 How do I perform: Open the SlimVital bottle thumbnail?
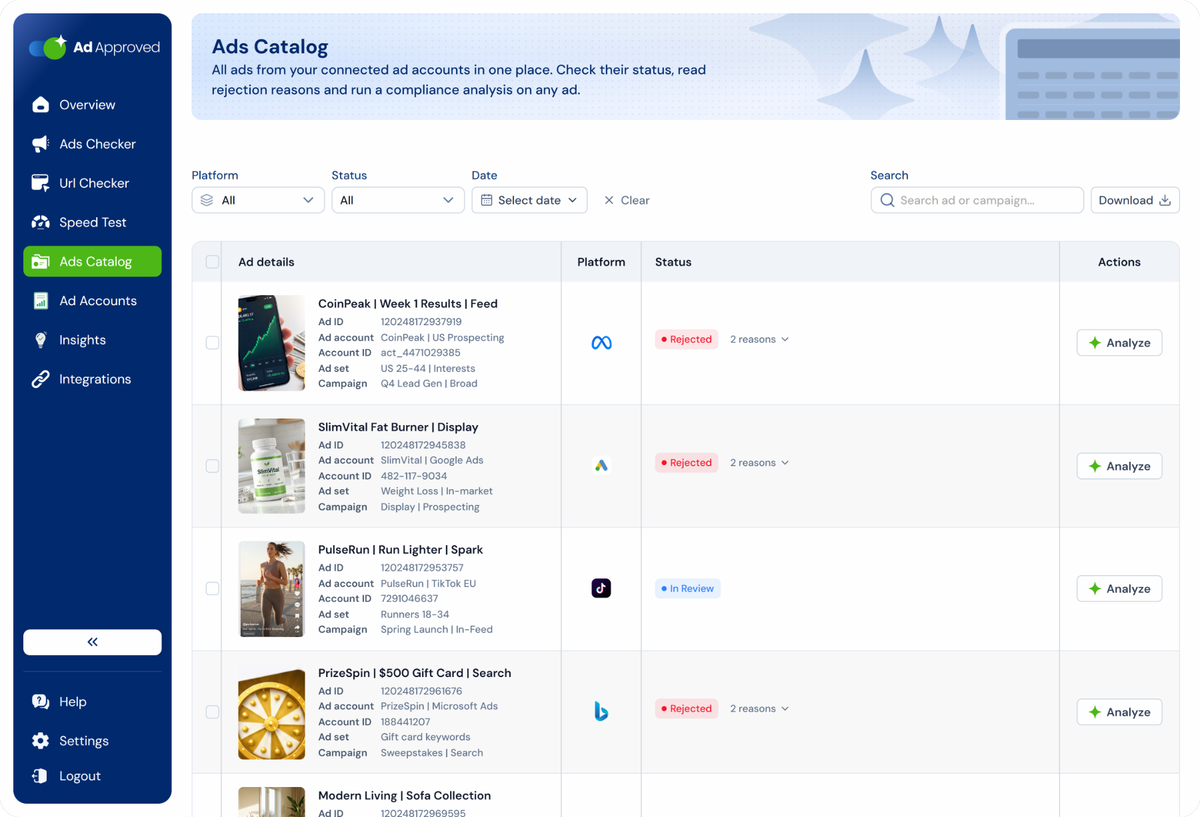271,466
